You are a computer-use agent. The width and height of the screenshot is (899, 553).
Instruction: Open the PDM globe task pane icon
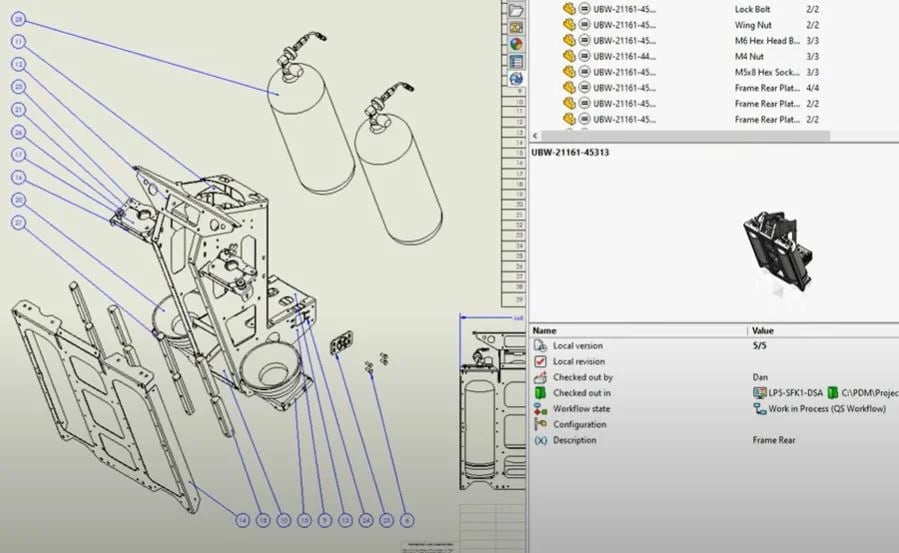[515, 79]
